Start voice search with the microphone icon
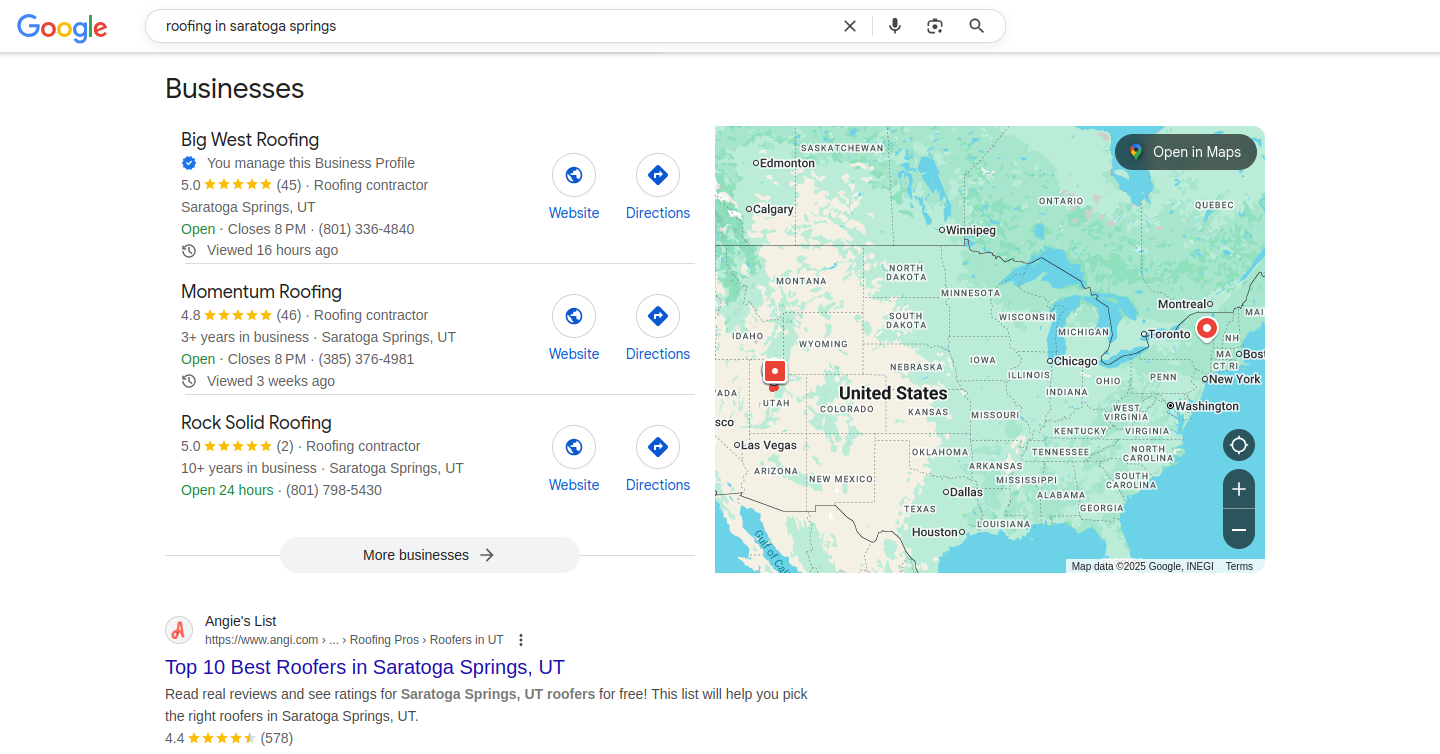1440x754 pixels. tap(894, 26)
